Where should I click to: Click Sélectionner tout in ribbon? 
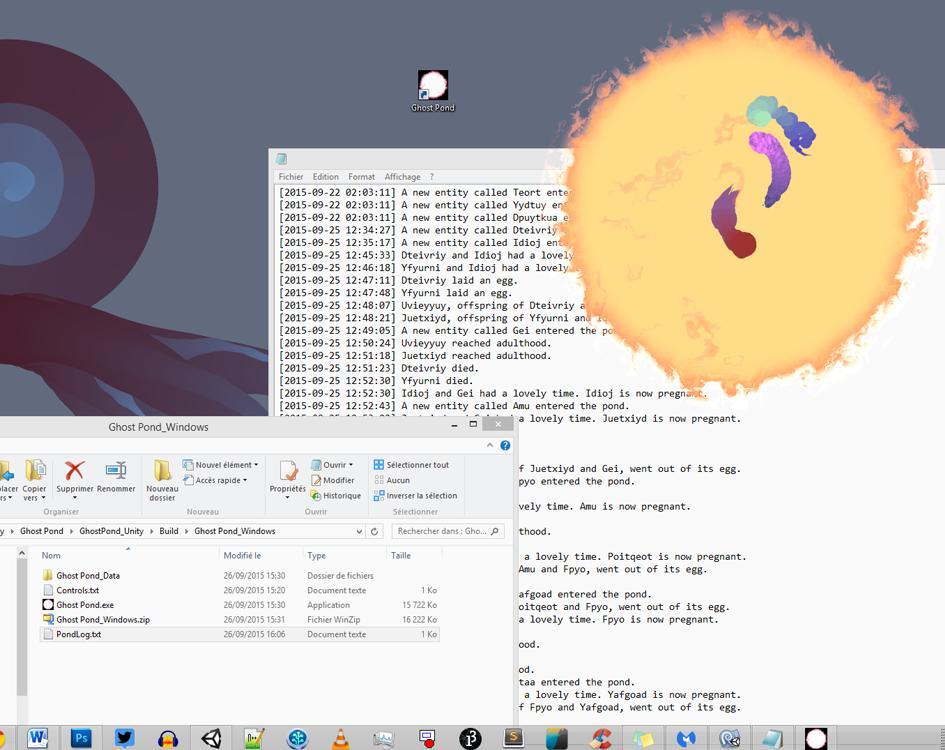click(411, 465)
